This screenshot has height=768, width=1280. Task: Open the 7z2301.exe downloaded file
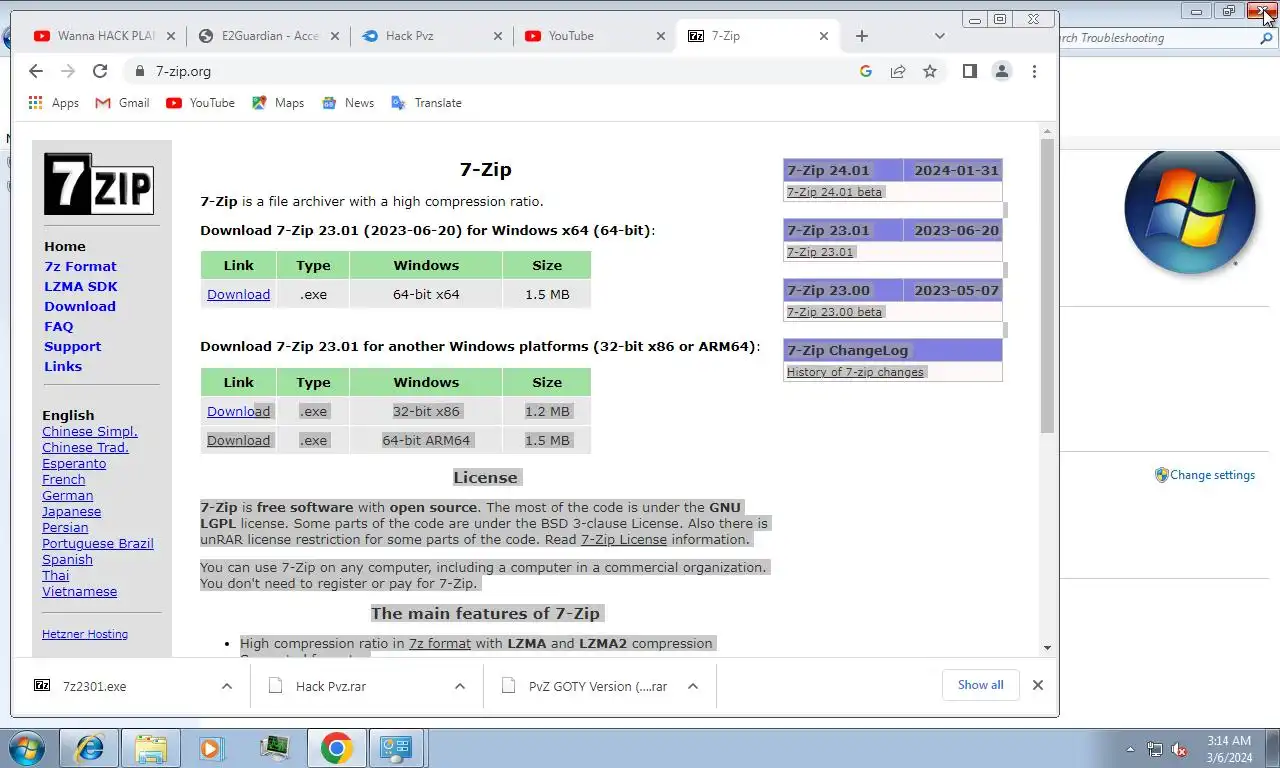click(94, 686)
